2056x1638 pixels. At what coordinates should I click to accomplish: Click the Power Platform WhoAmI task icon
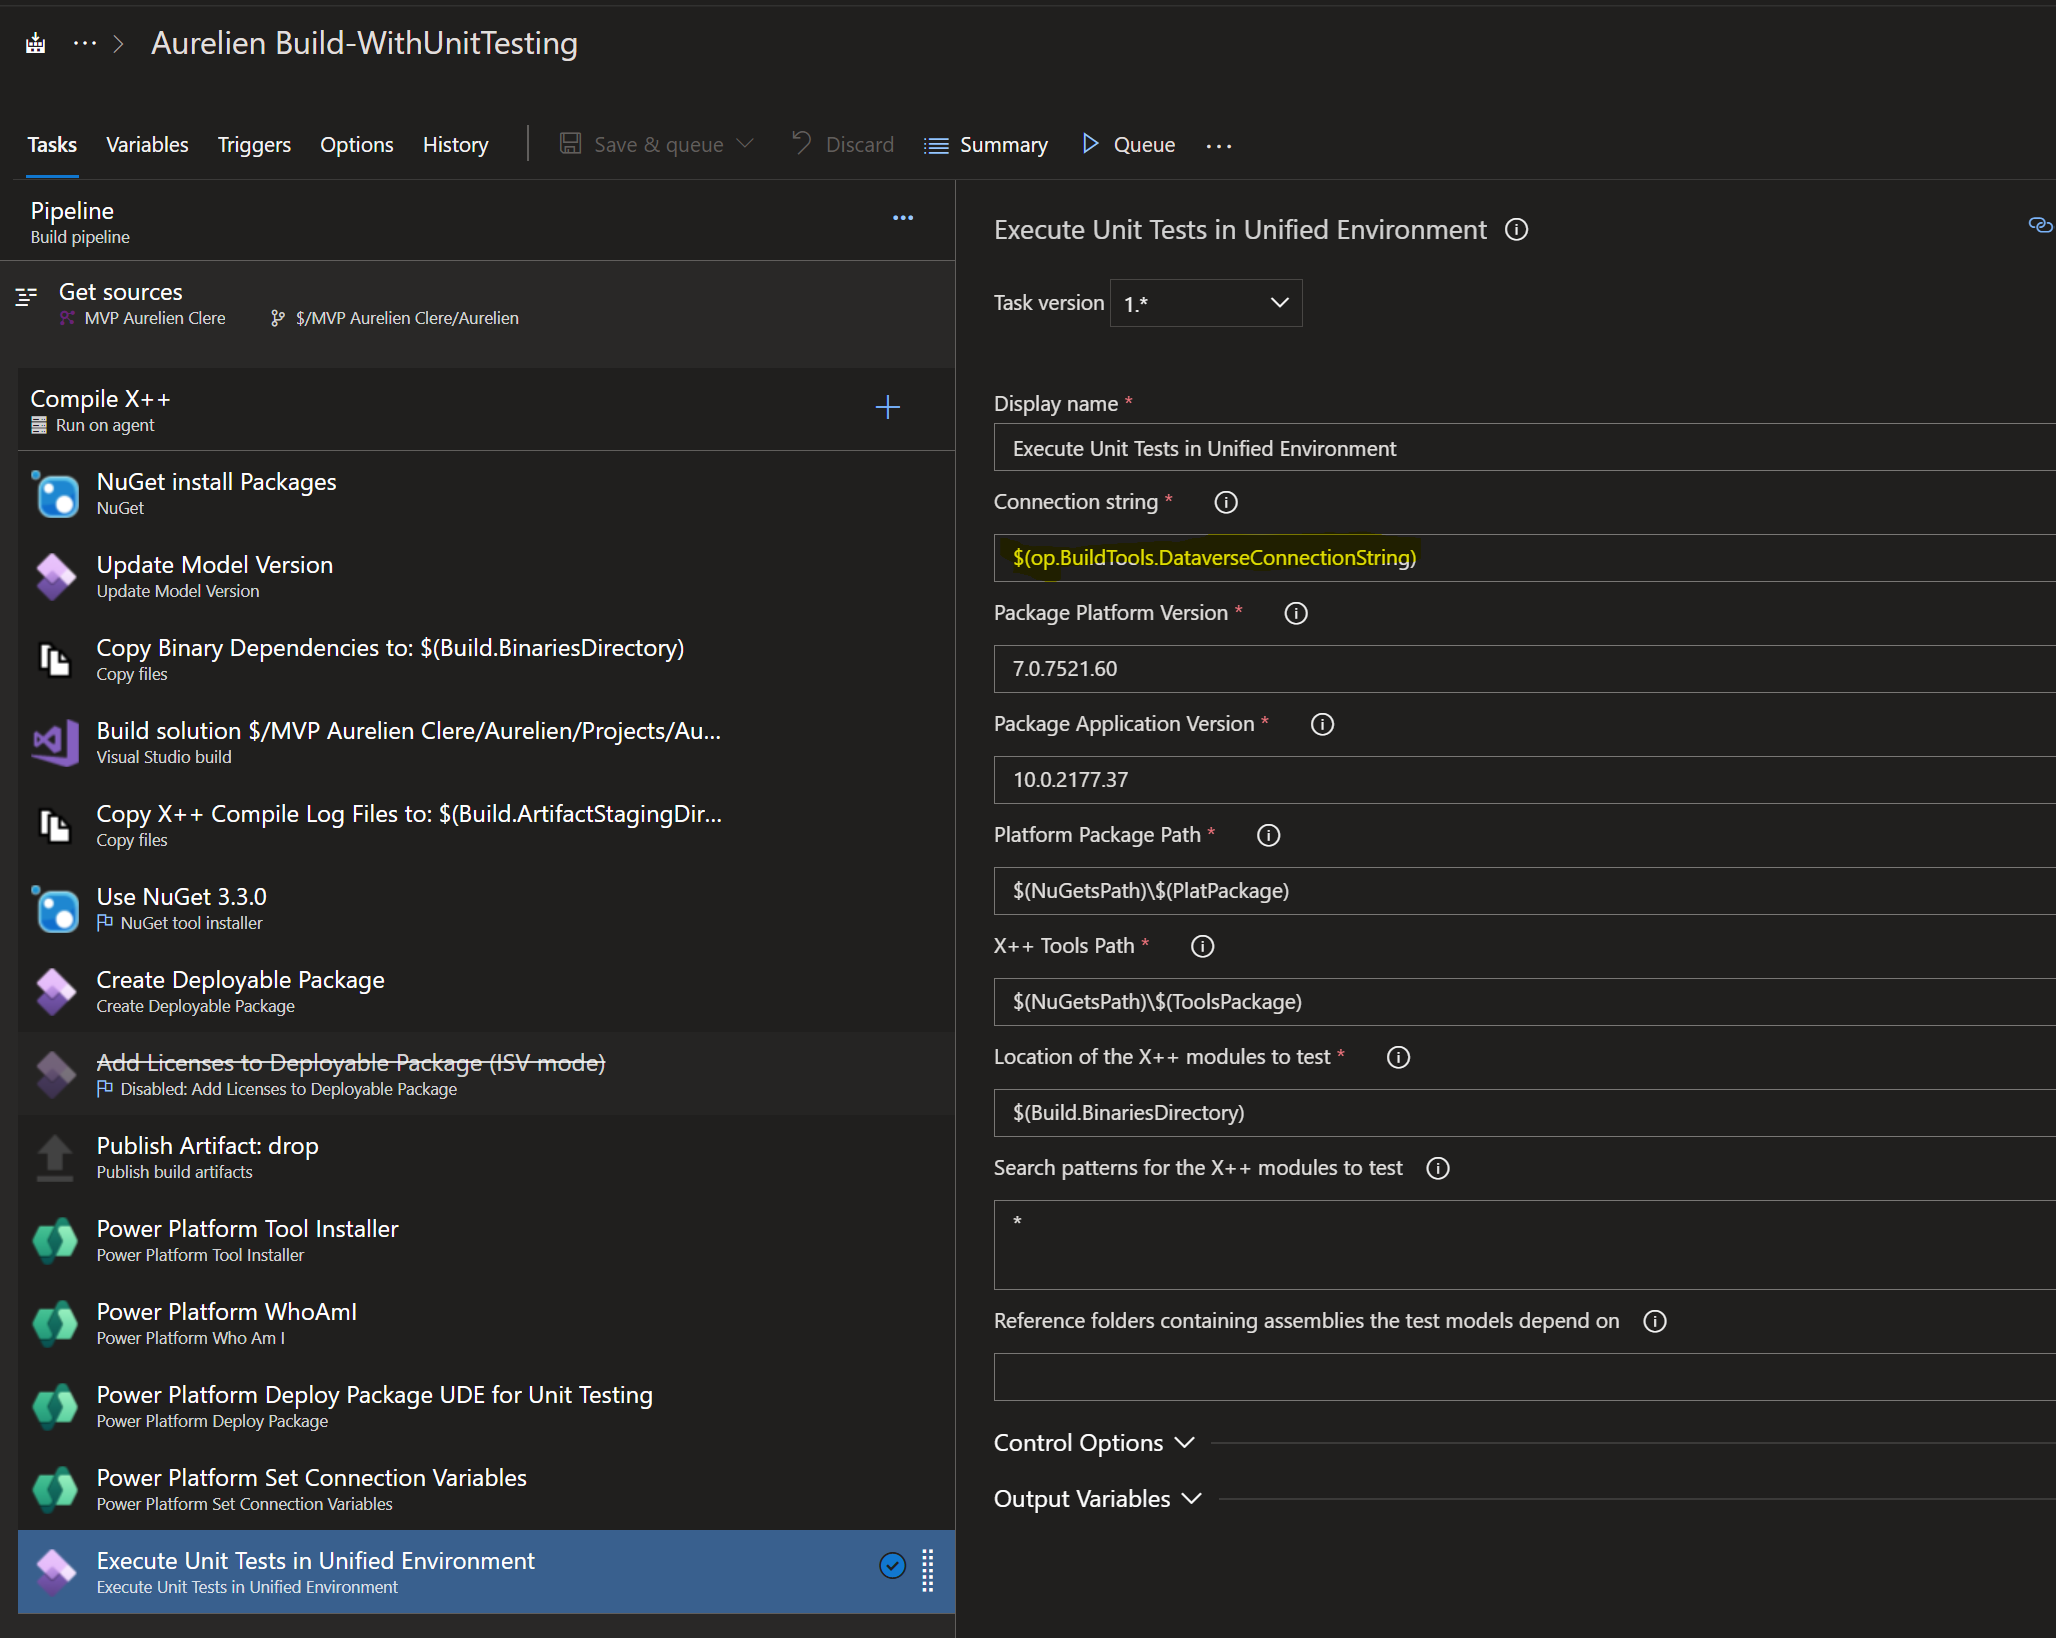[56, 1324]
